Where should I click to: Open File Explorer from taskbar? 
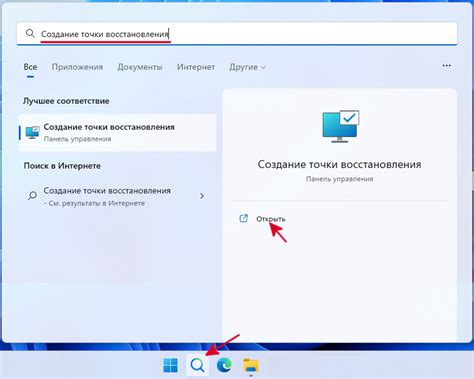point(251,365)
